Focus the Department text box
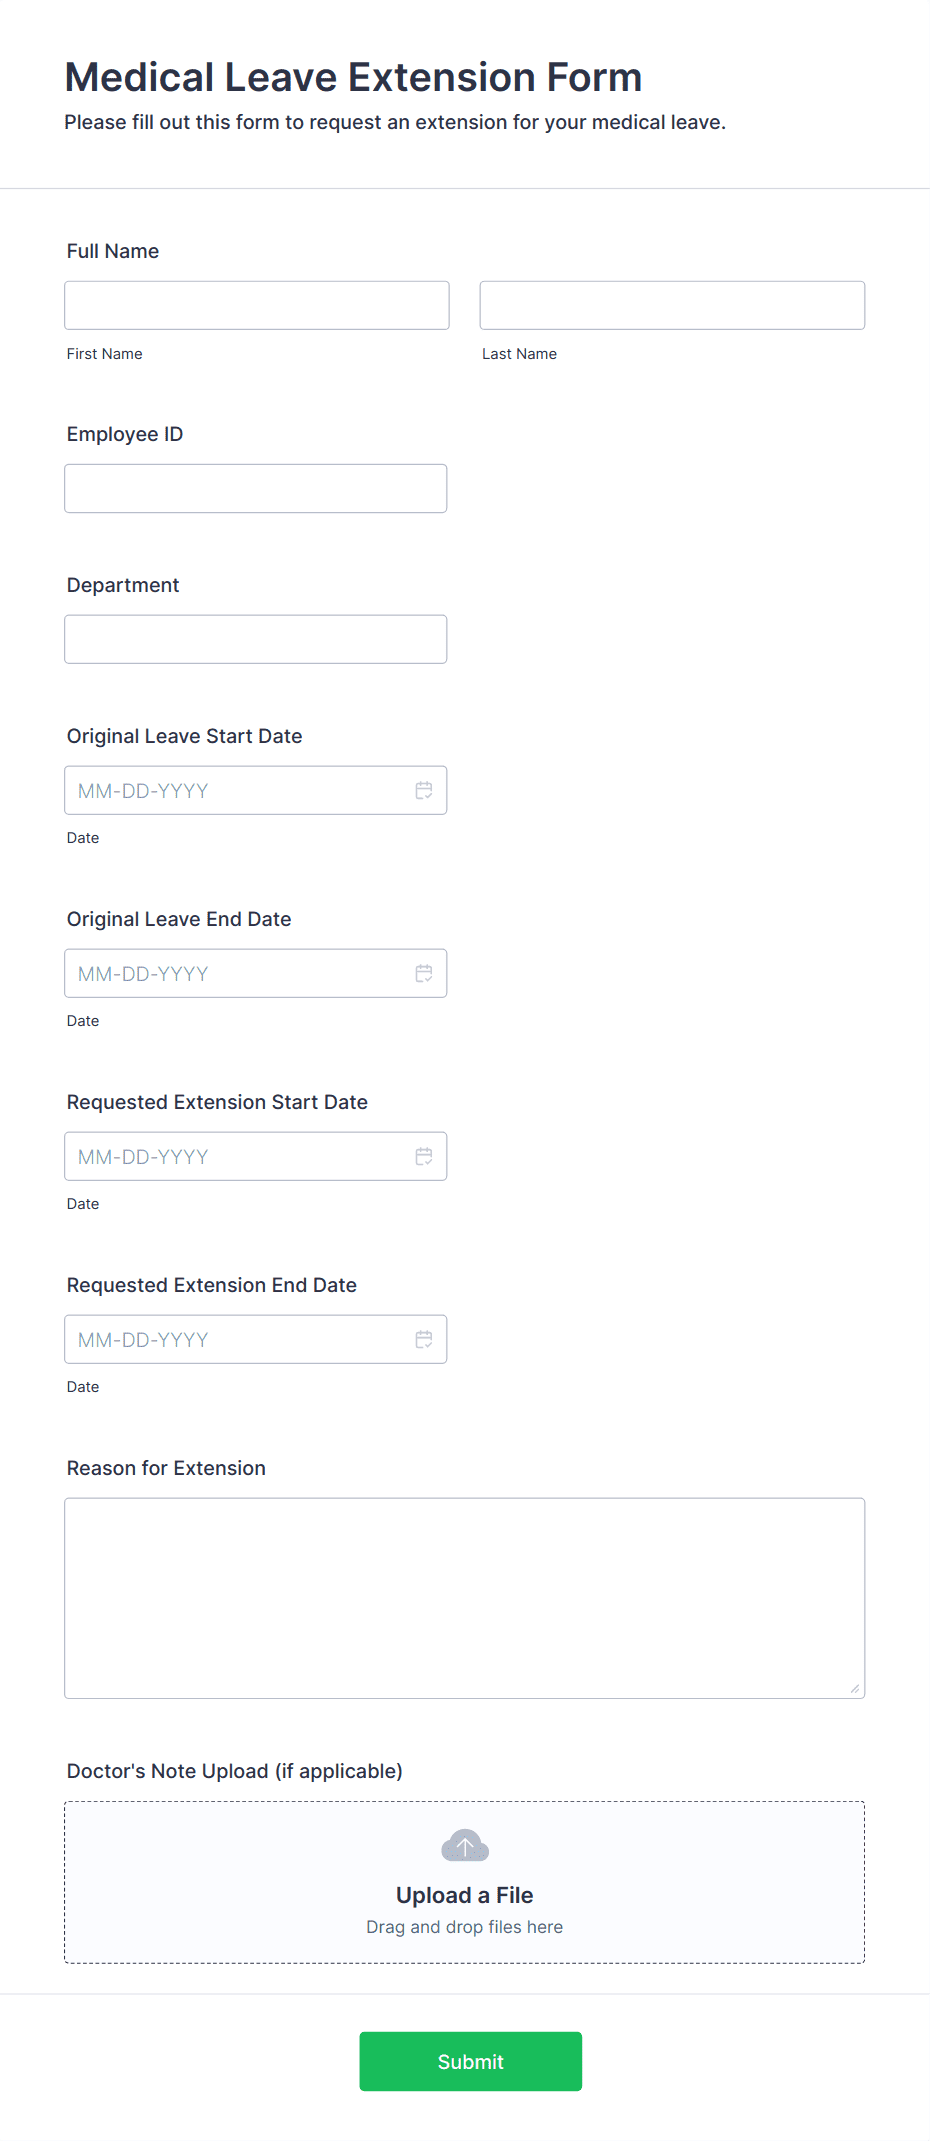This screenshot has height=2141, width=930. tap(256, 639)
